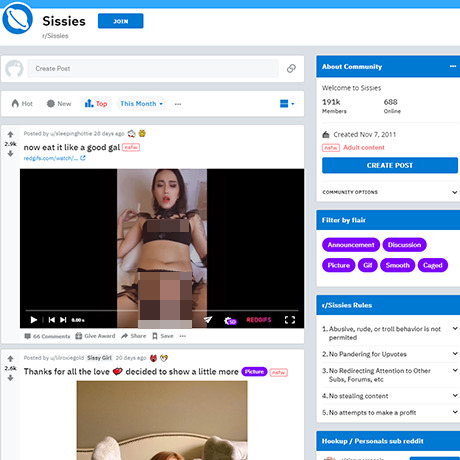Click the 191k Members count
This screenshot has width=460, height=460.
pos(334,106)
